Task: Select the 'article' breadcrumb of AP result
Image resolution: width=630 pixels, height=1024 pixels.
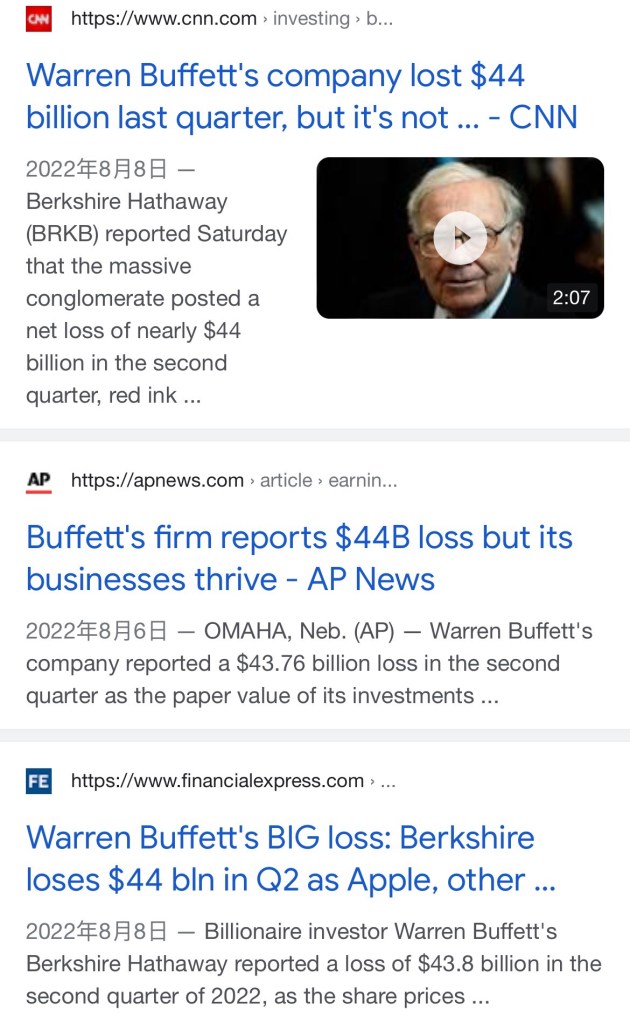Action: click(x=286, y=481)
